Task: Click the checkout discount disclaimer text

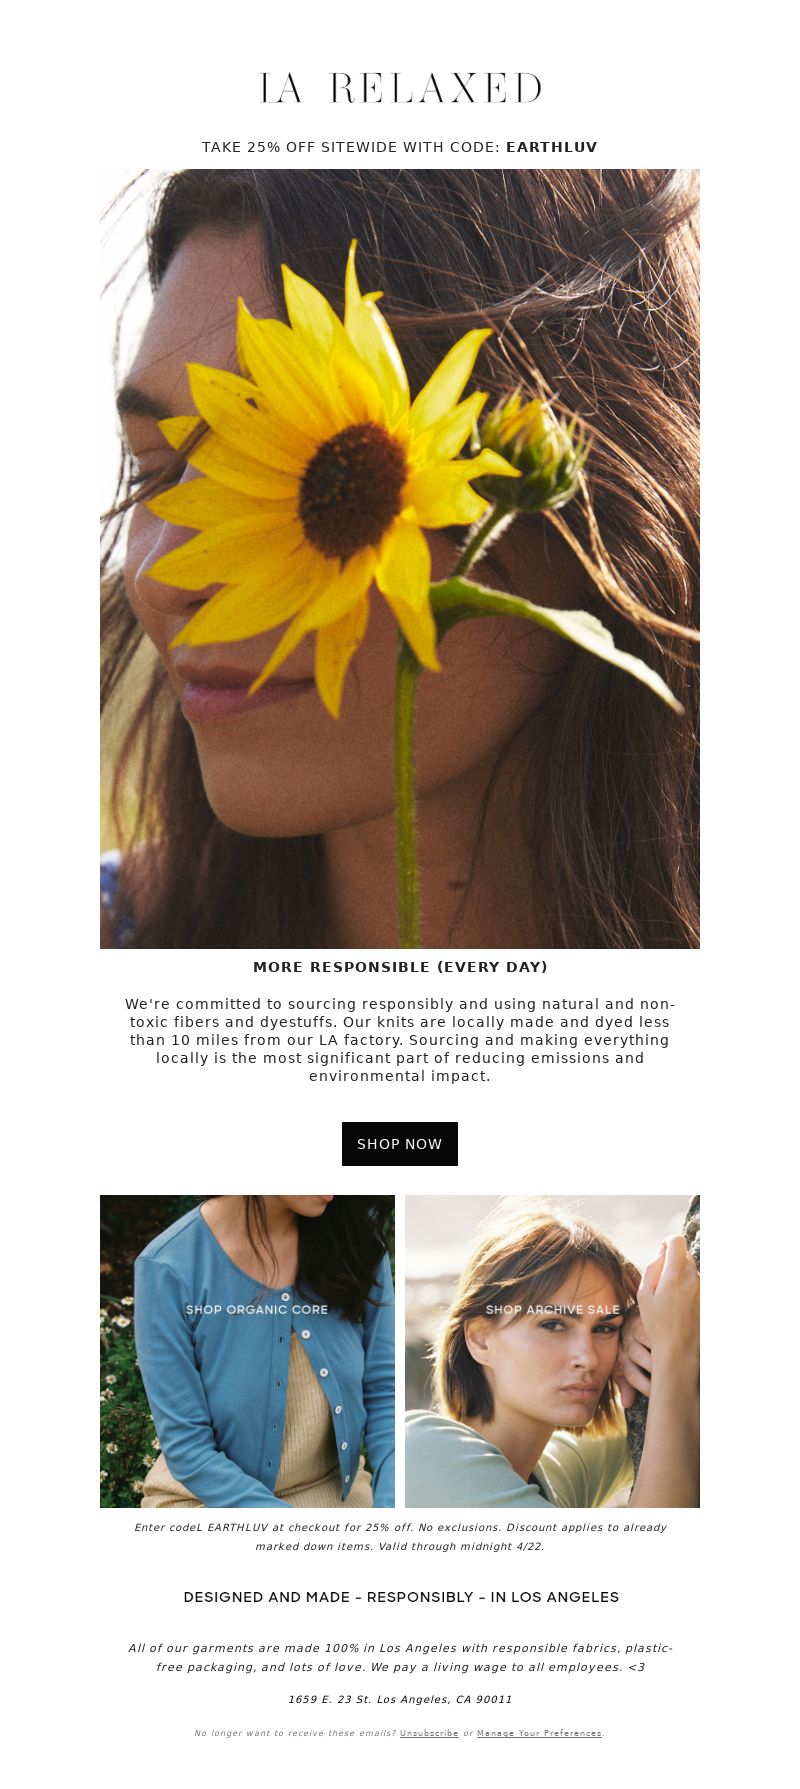Action: pos(400,1537)
